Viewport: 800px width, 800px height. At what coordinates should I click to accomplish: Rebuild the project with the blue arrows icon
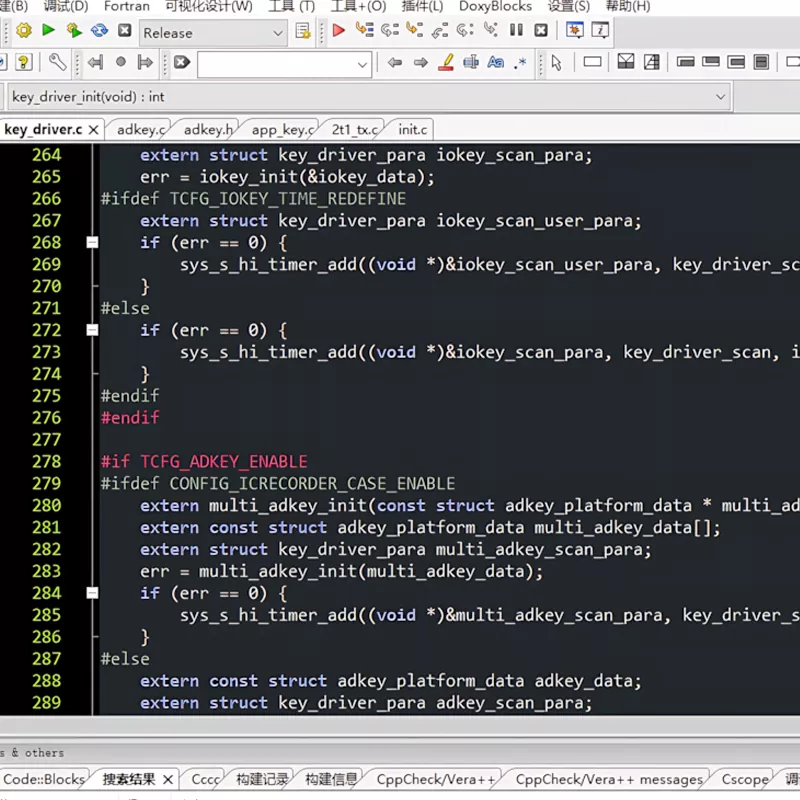tap(99, 31)
